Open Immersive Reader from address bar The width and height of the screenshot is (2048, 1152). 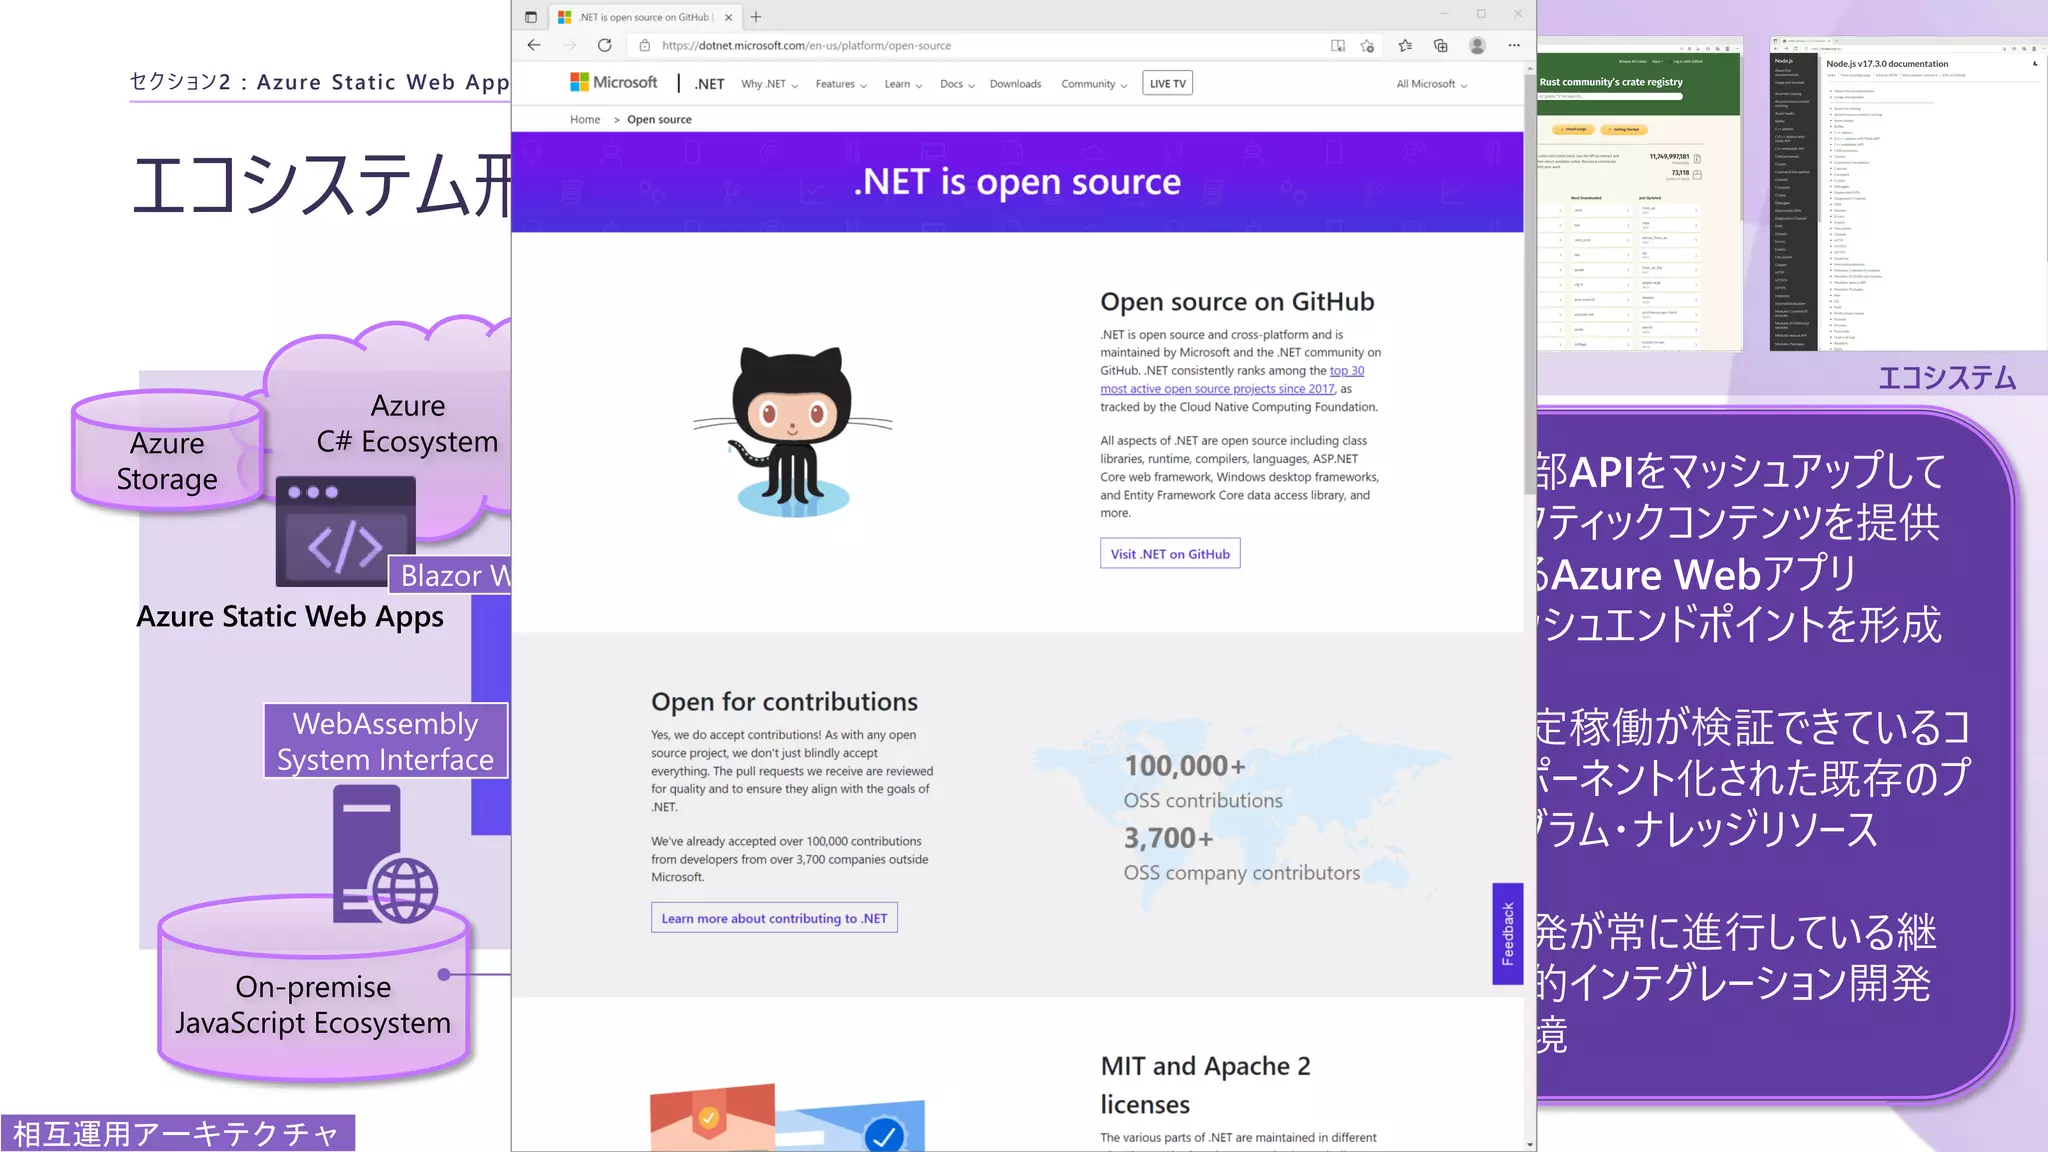pos(1338,45)
